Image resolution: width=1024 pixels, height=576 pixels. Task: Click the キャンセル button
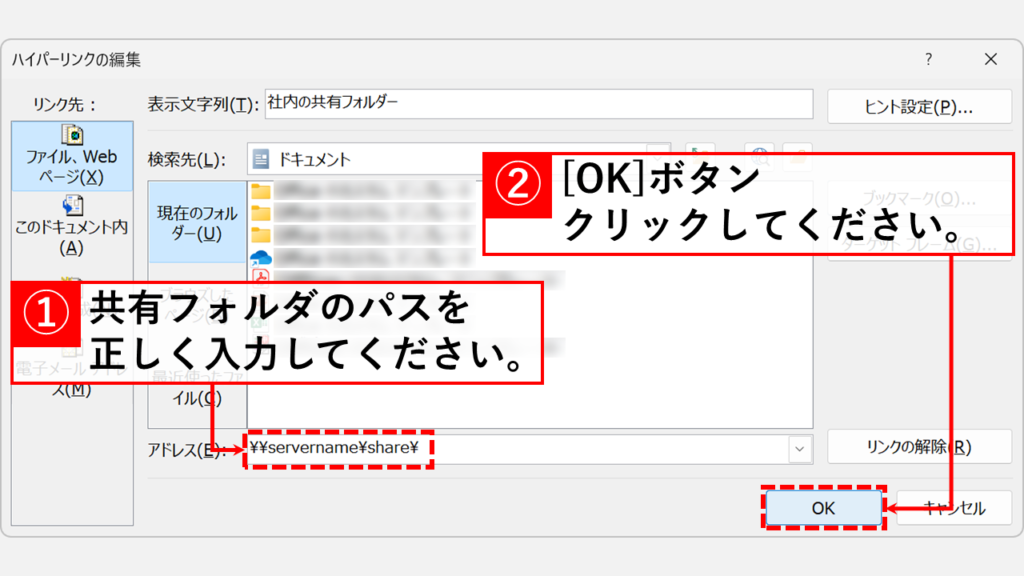point(954,508)
